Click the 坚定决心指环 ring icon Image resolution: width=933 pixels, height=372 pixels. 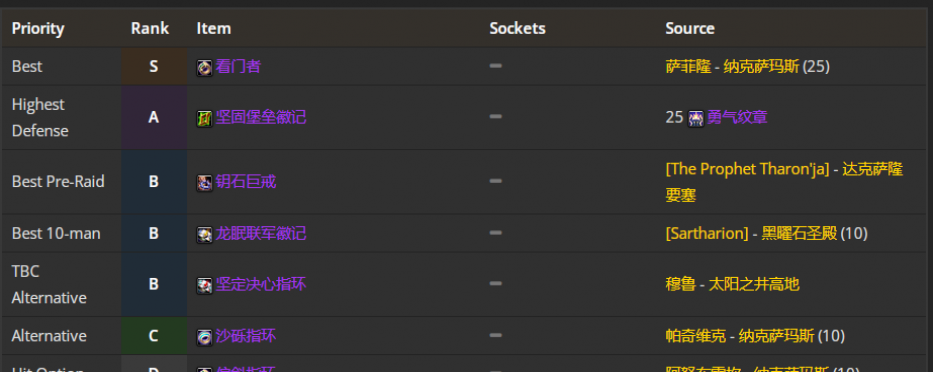(205, 286)
